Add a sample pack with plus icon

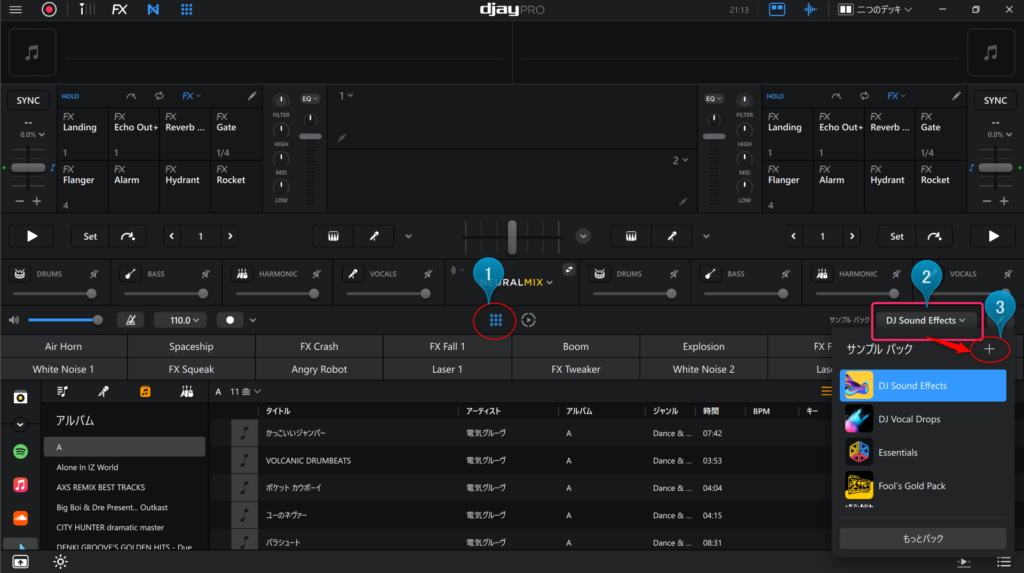[989, 349]
